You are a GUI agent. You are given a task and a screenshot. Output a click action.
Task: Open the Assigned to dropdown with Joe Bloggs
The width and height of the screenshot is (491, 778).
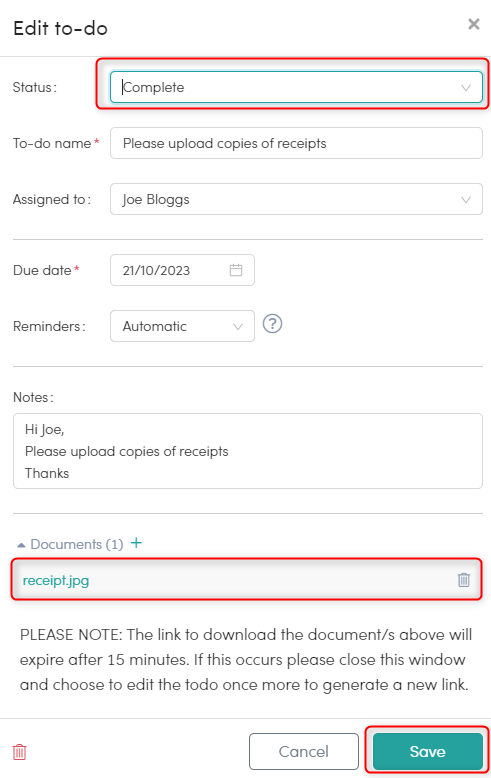[x=296, y=199]
